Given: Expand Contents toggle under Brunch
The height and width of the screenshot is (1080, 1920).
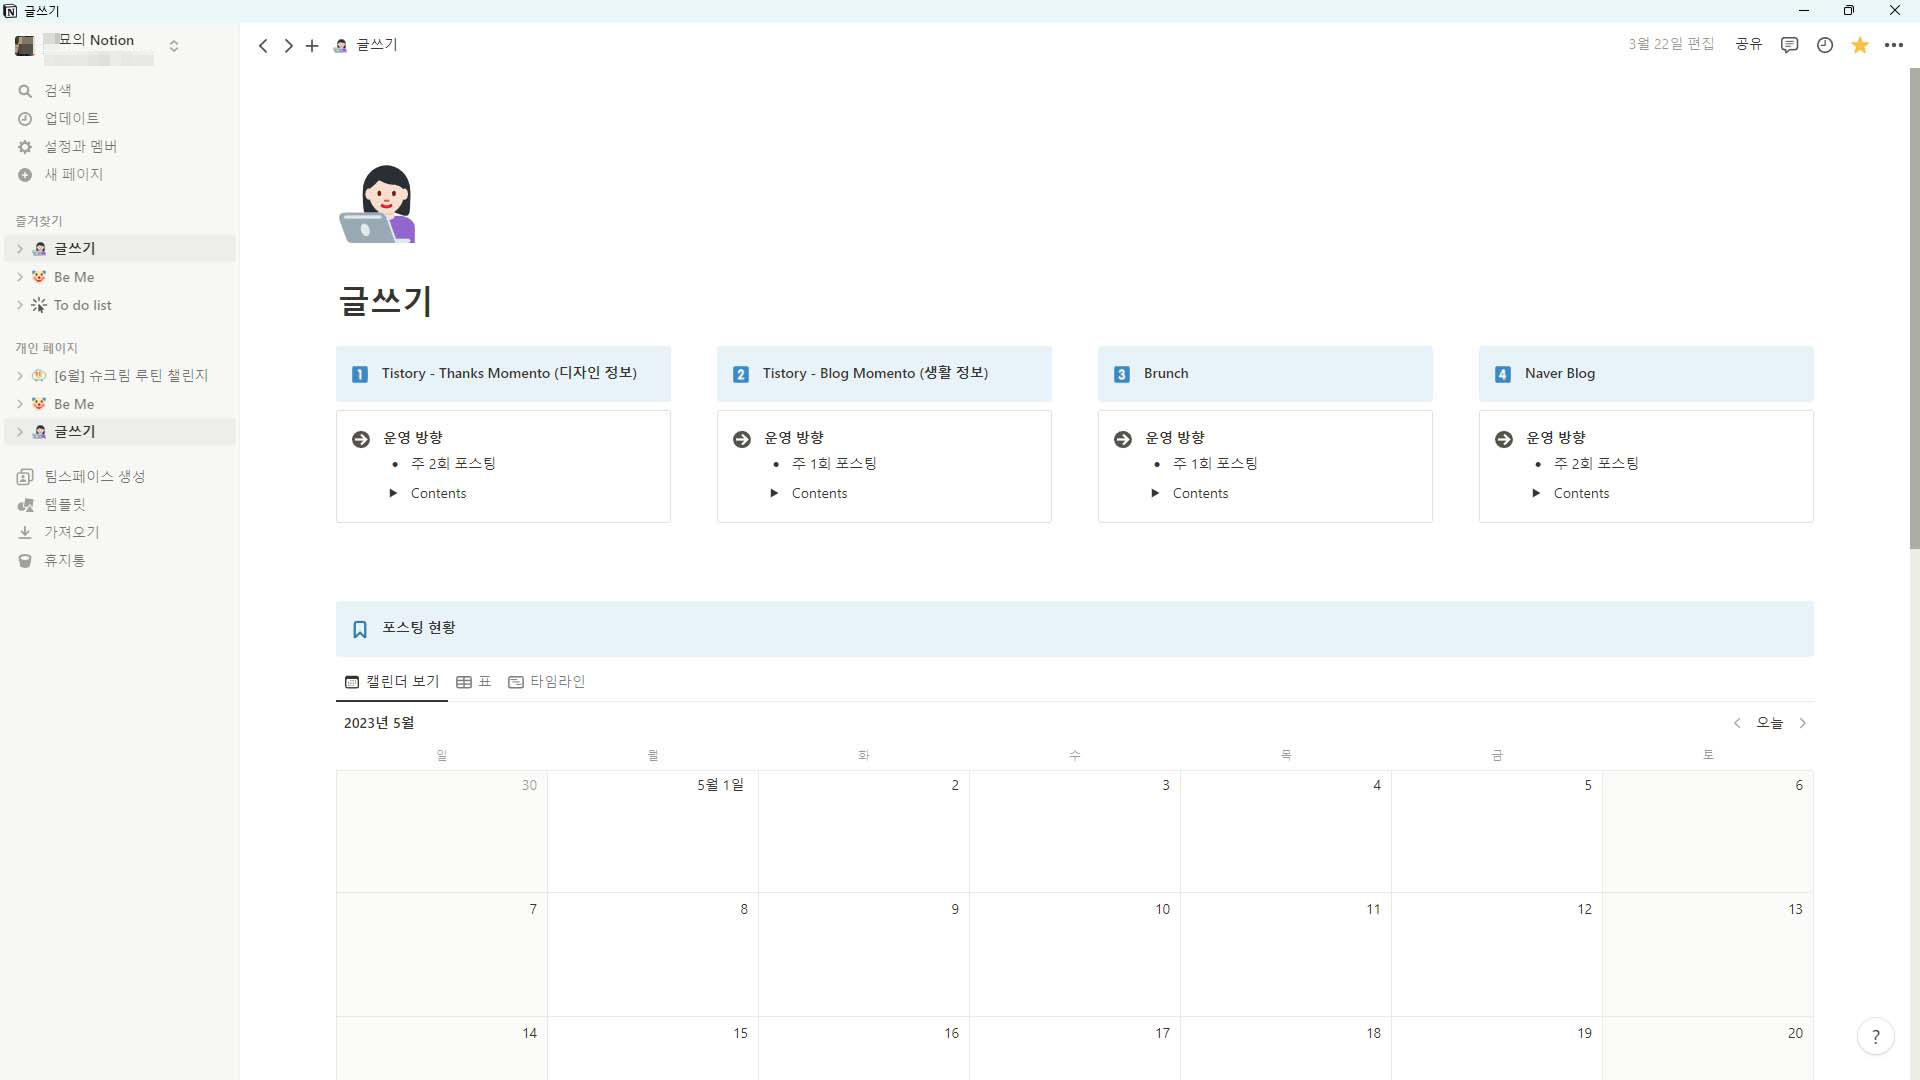Looking at the screenshot, I should 1155,493.
